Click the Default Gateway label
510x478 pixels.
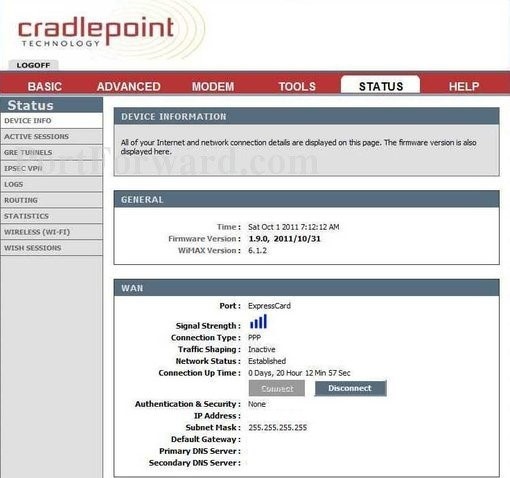[206, 439]
